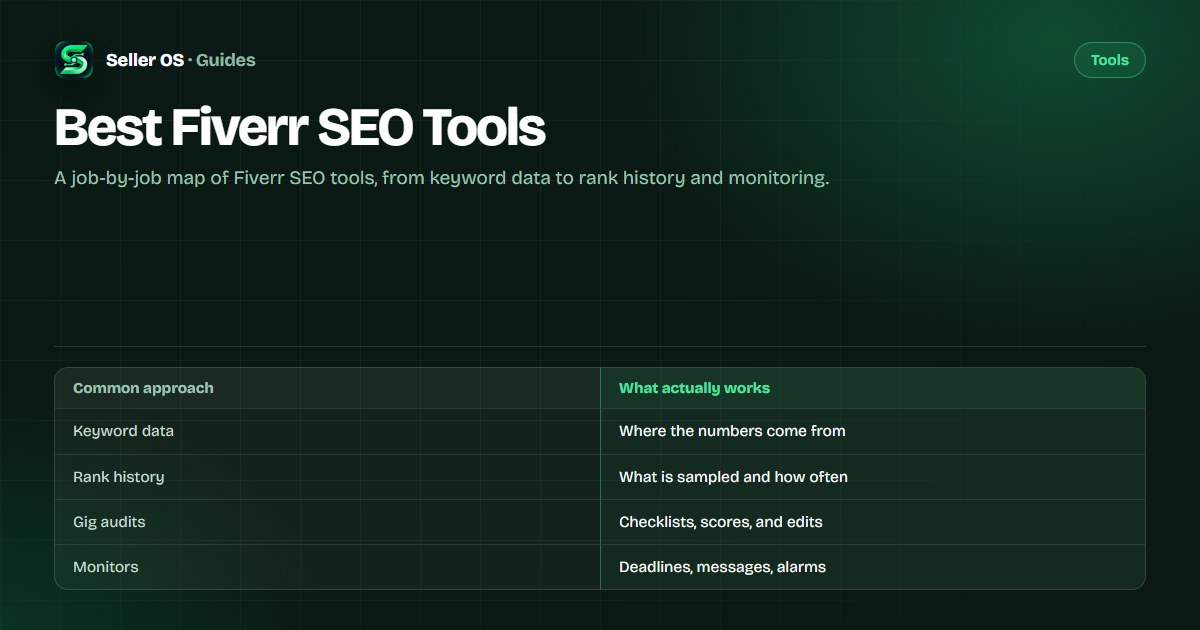Click the Monitors table cell

[x=327, y=567]
